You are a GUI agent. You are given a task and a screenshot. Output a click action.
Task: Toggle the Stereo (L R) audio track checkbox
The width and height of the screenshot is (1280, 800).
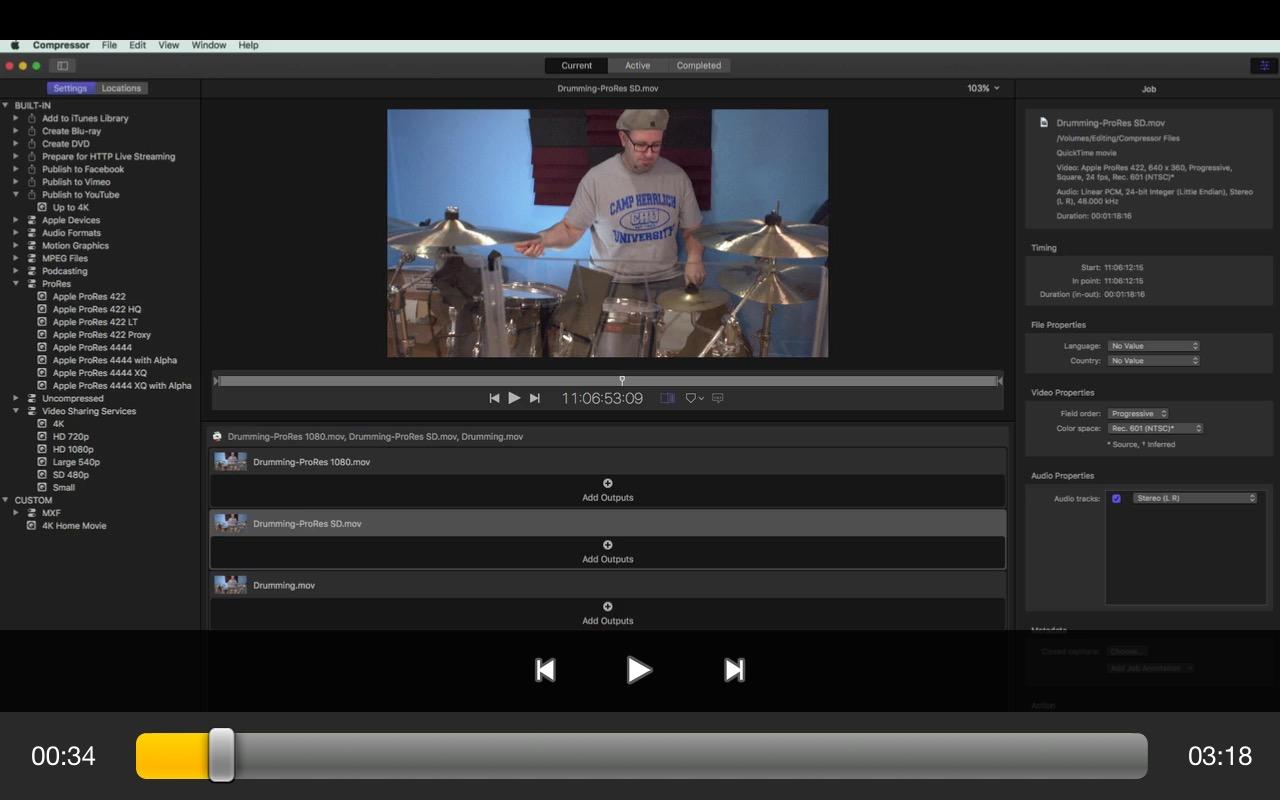tap(1116, 498)
